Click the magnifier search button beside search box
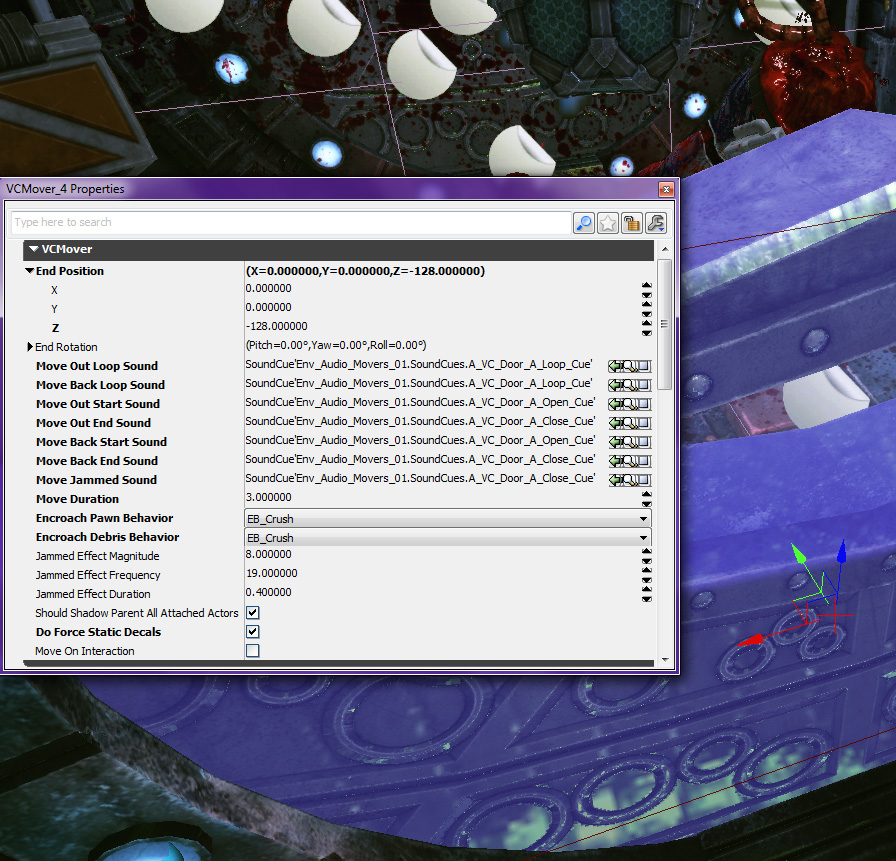The height and width of the screenshot is (861, 896). coord(583,223)
